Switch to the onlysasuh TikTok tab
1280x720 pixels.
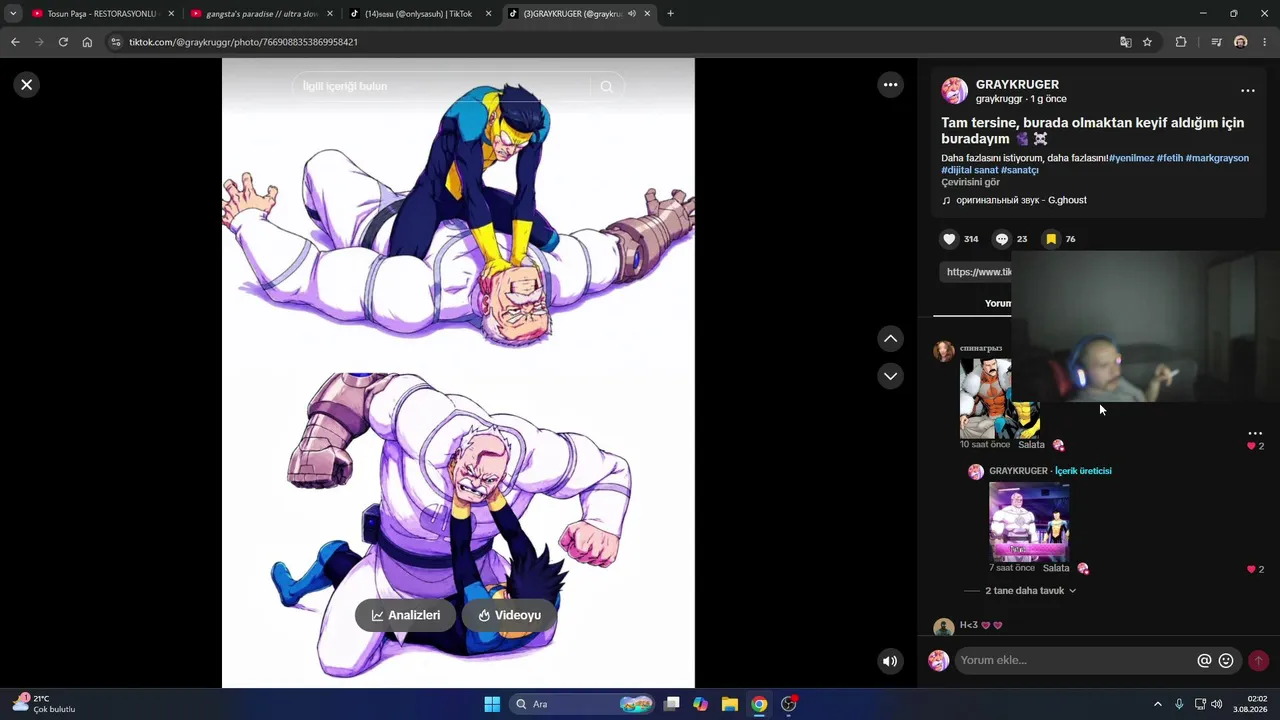(421, 14)
